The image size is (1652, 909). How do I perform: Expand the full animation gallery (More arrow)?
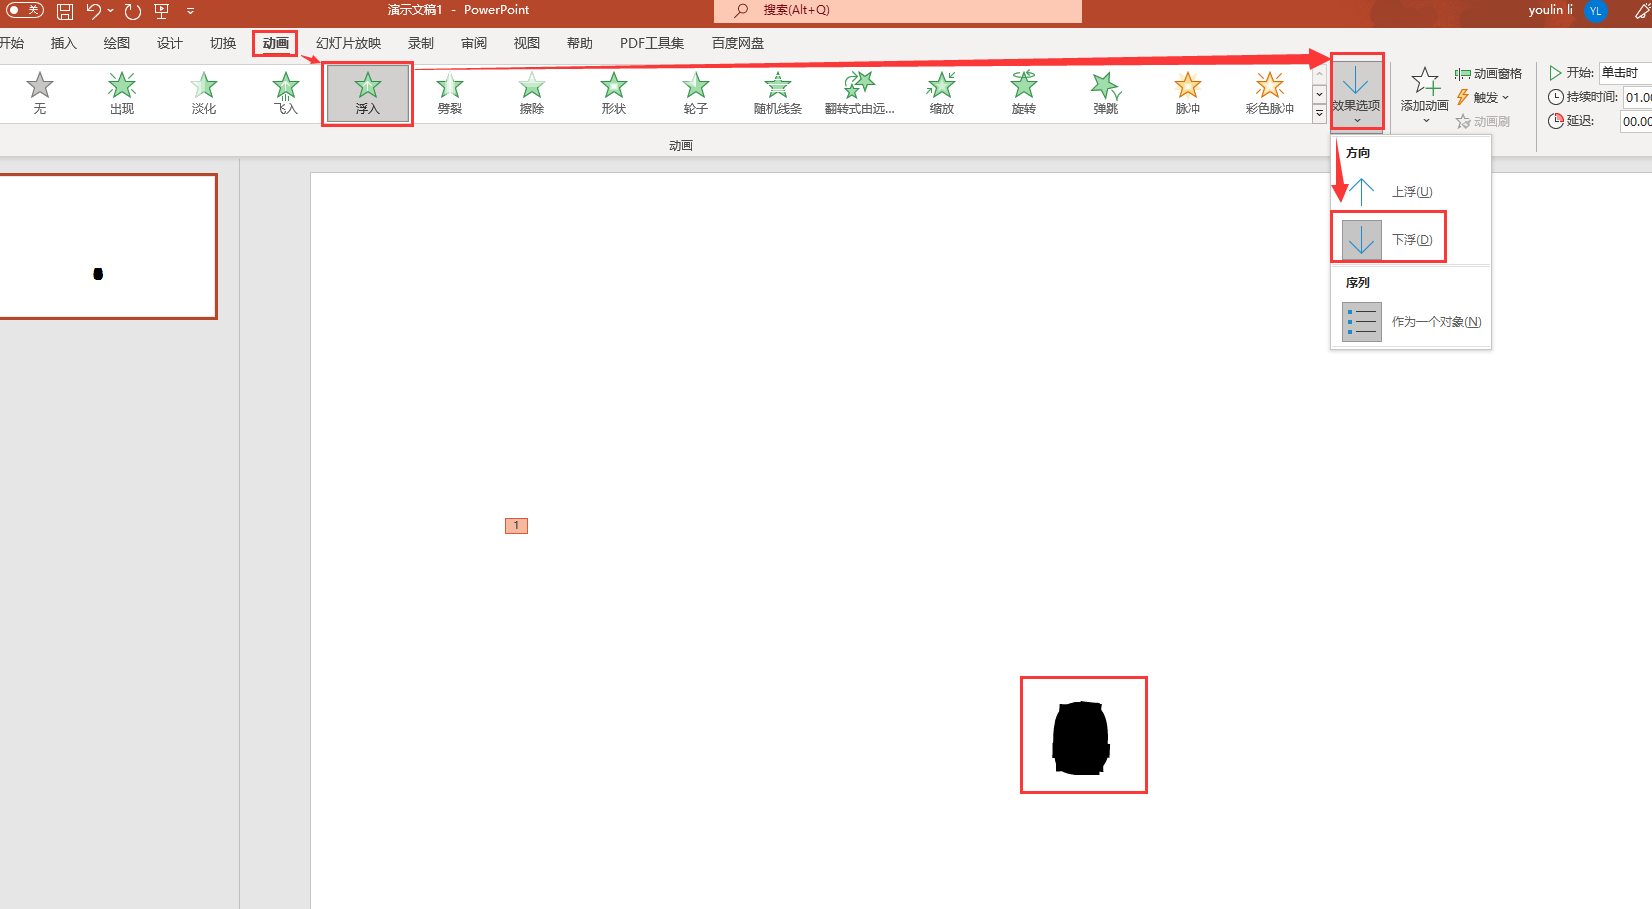tap(1319, 113)
